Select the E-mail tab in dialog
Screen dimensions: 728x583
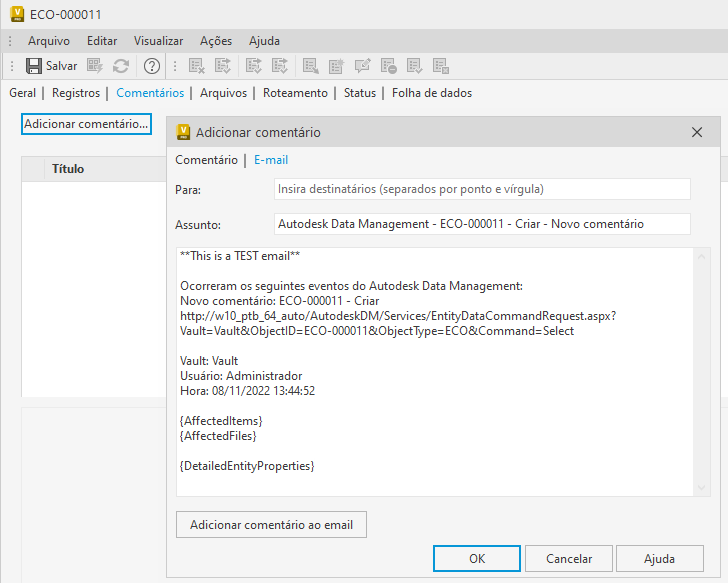271,160
